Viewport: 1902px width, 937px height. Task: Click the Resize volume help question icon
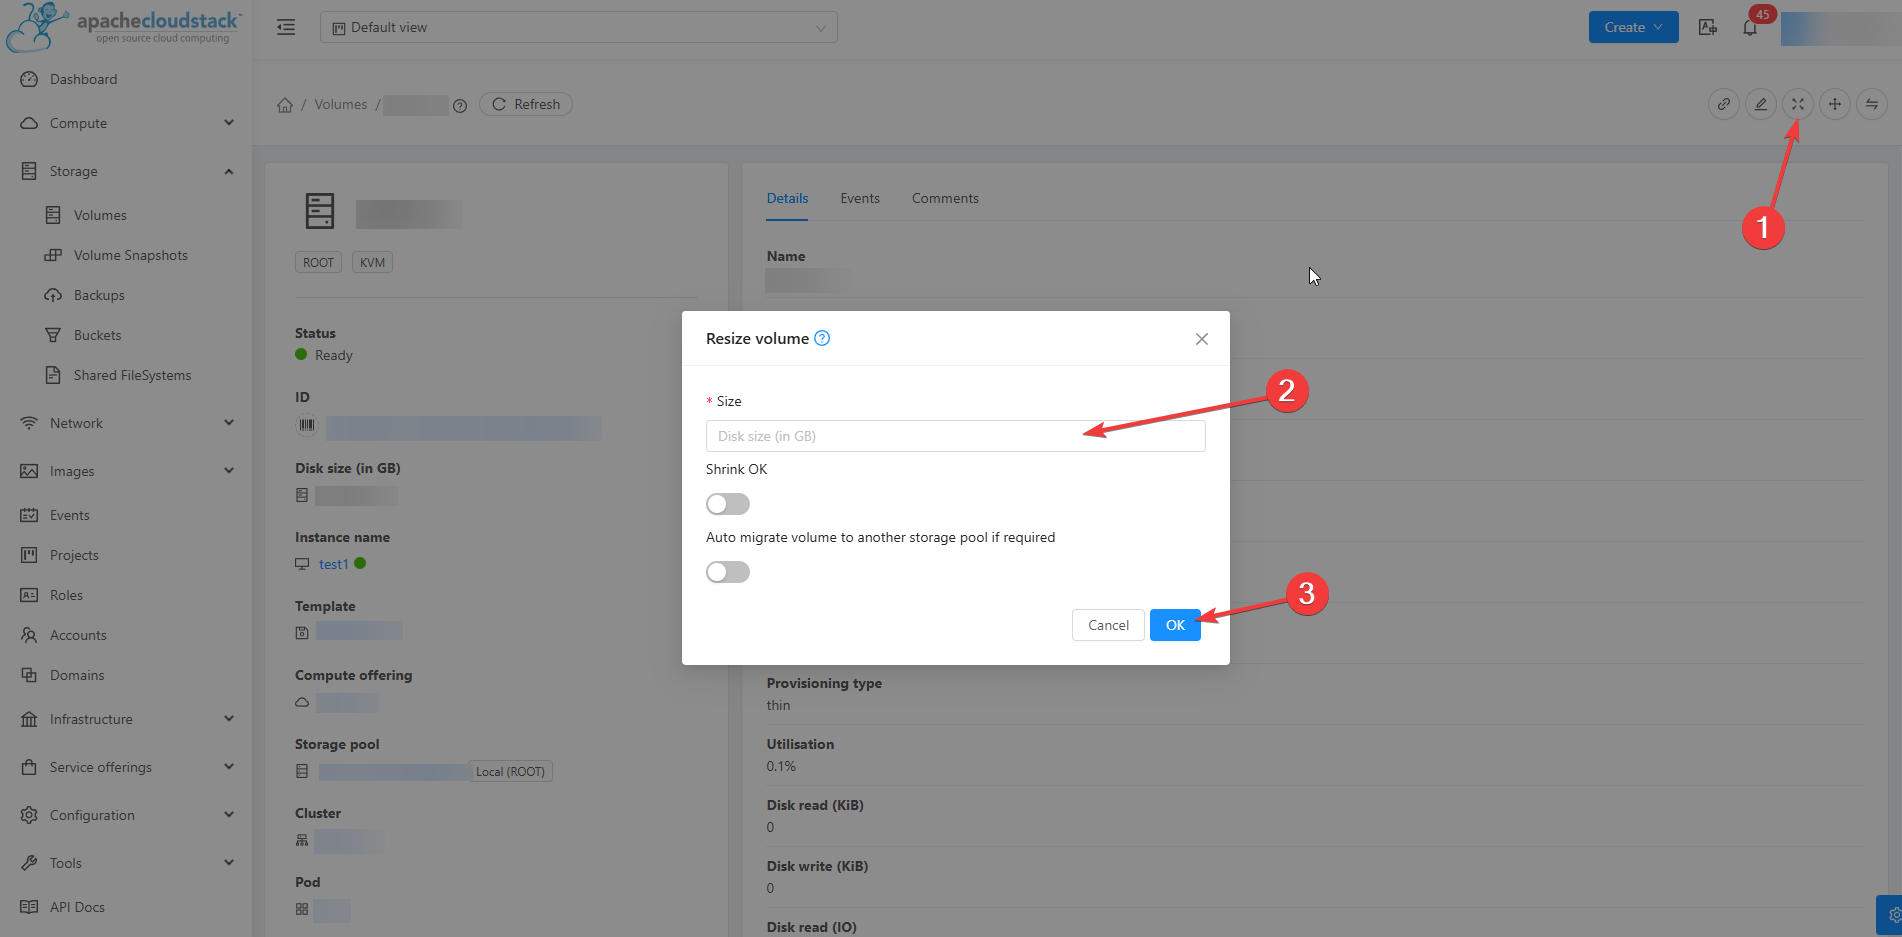click(x=822, y=338)
